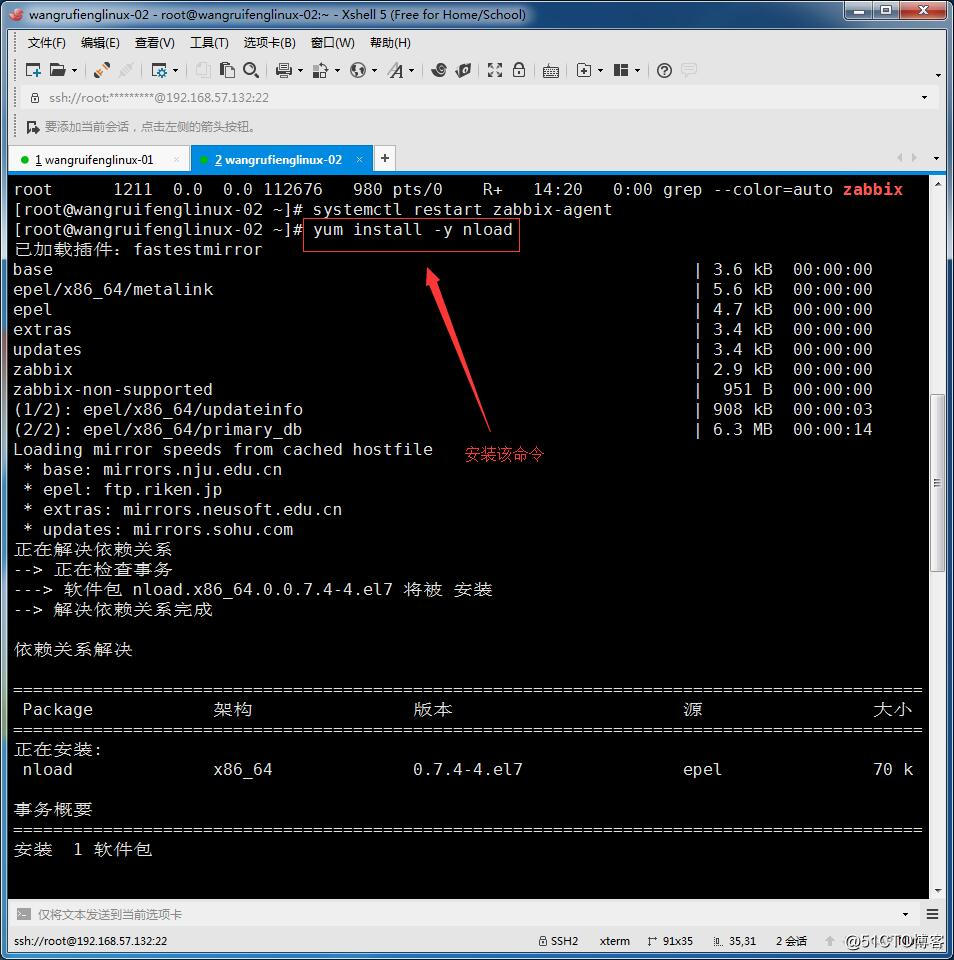Expand the Open folder dropdown arrow
Viewport: 954px width, 960px height.
(74, 71)
